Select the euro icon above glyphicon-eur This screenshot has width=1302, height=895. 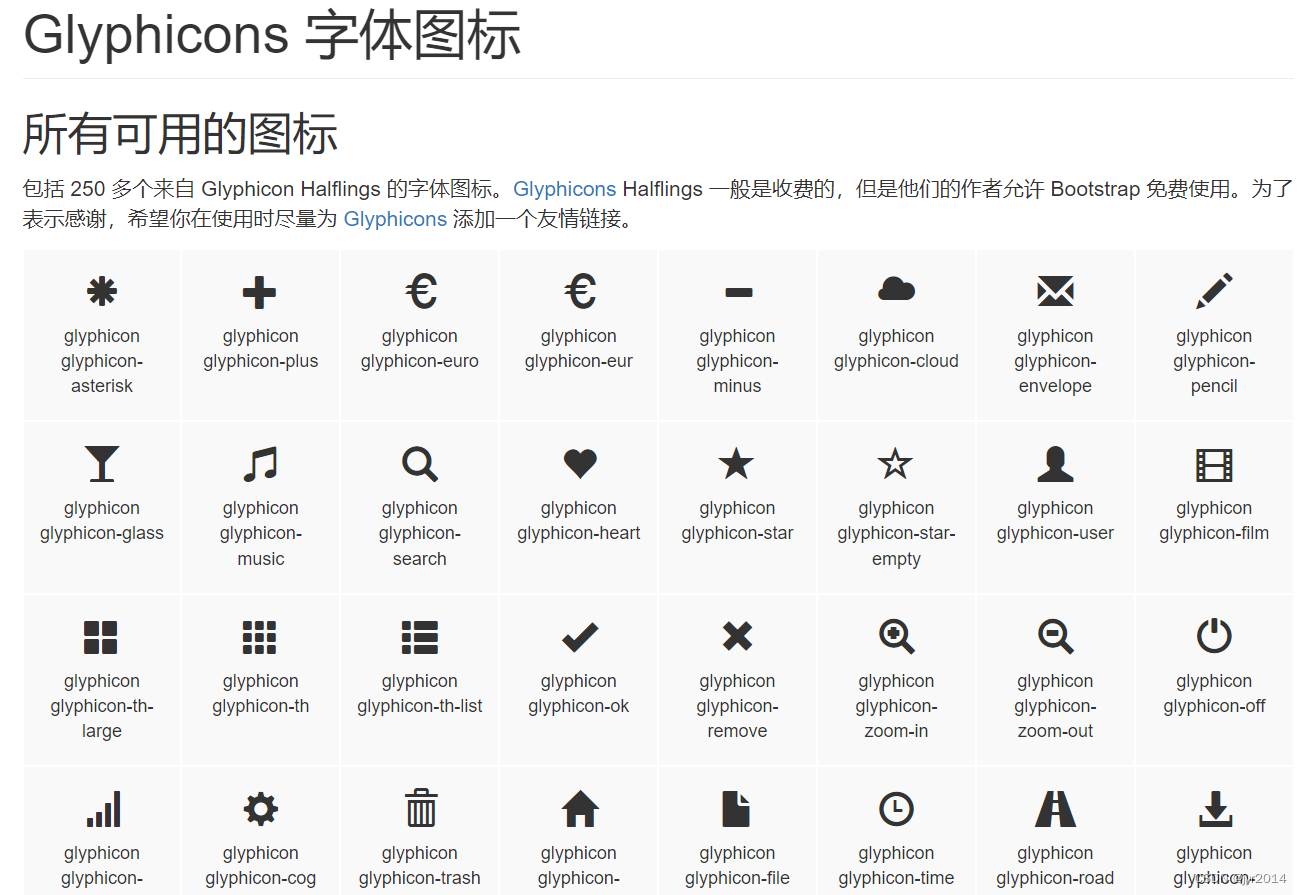[579, 291]
